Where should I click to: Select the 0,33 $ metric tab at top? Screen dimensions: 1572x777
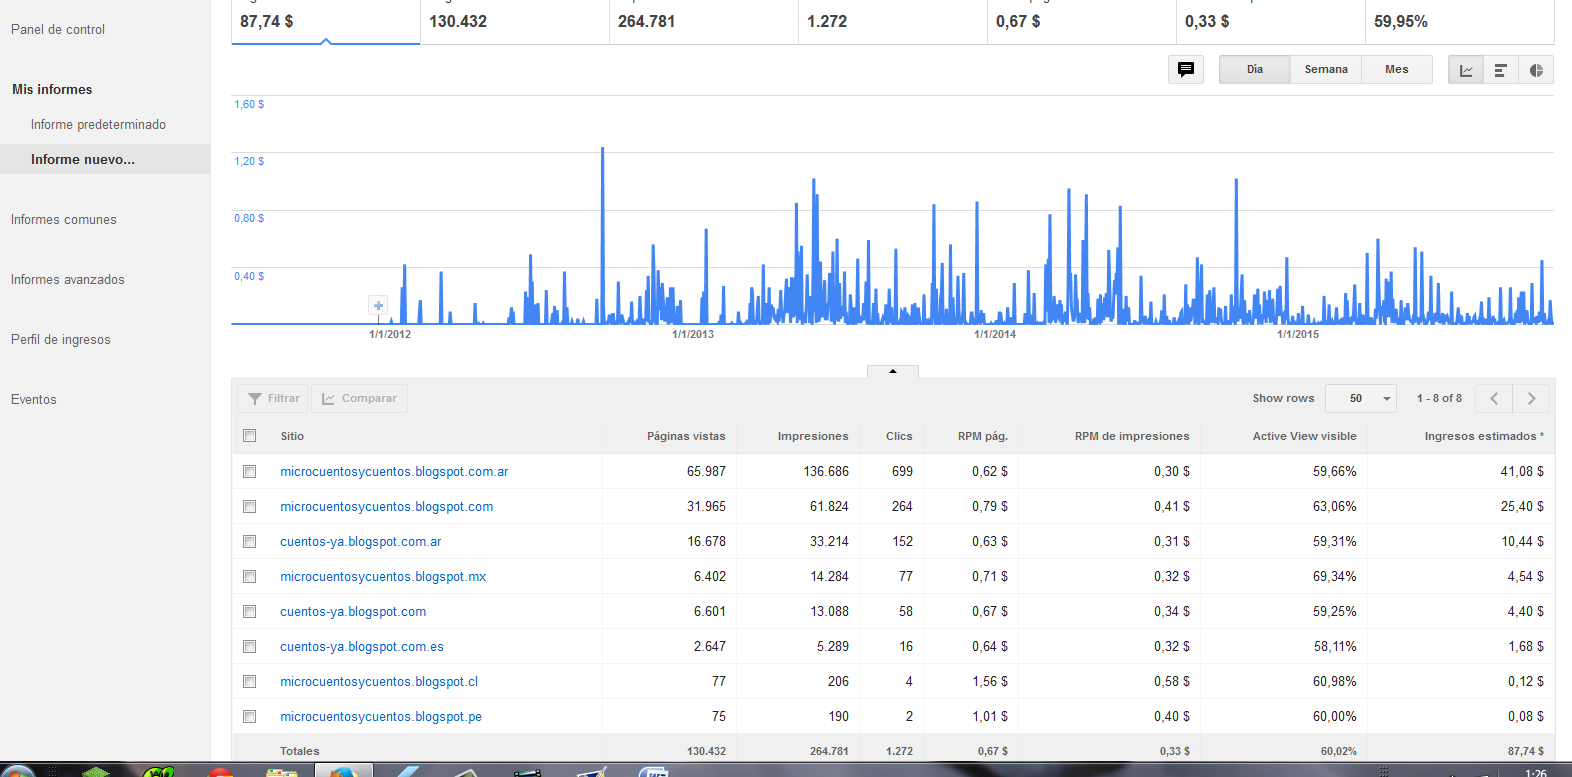tap(1270, 21)
